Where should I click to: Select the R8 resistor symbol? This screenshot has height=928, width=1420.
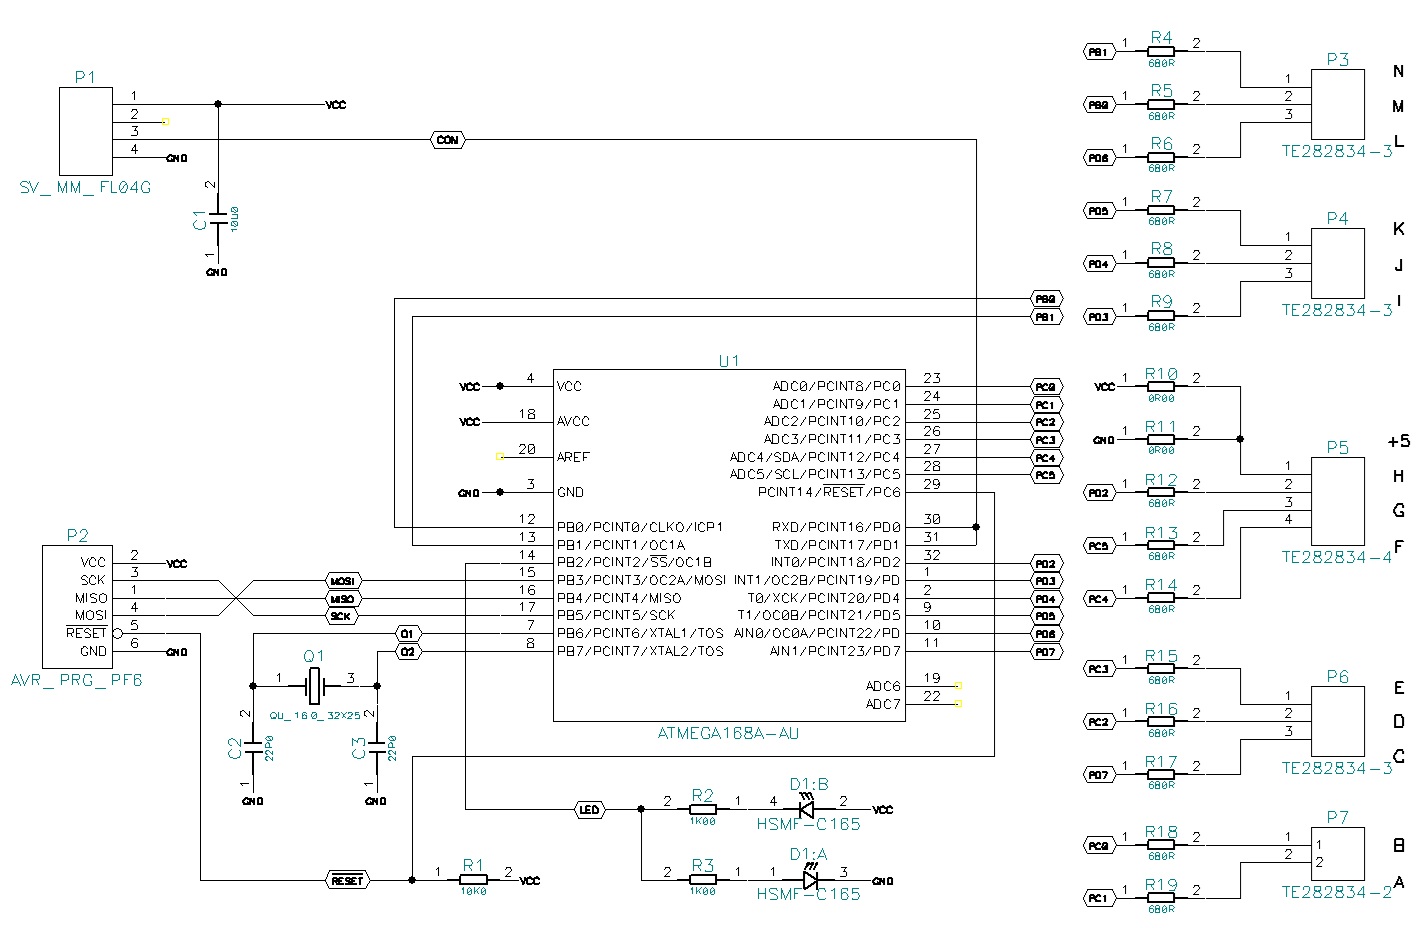click(x=1161, y=263)
